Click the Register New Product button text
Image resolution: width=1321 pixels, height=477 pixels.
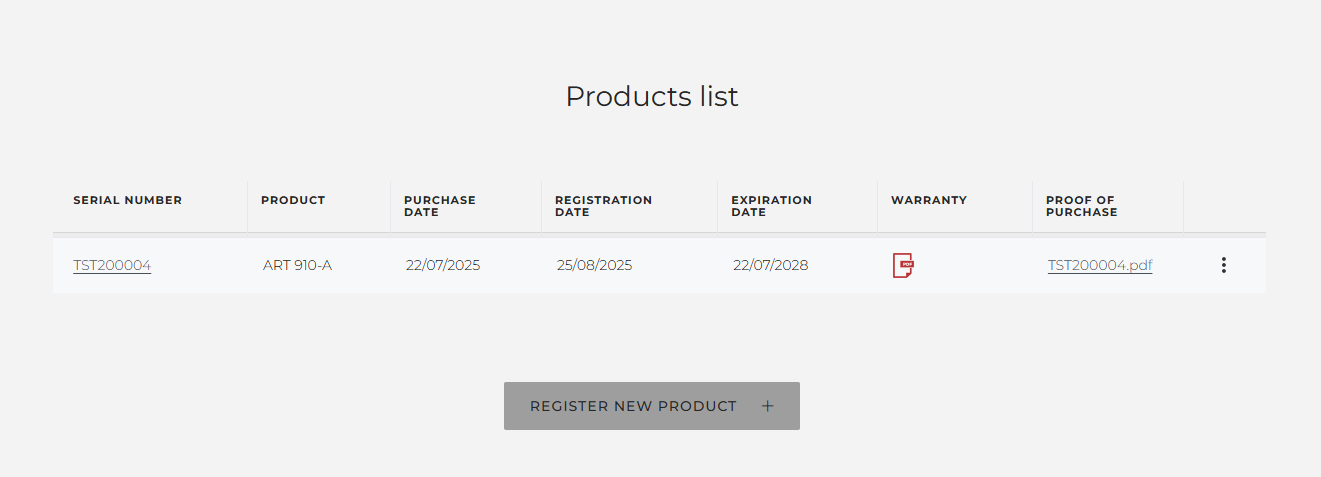pyautogui.click(x=633, y=406)
